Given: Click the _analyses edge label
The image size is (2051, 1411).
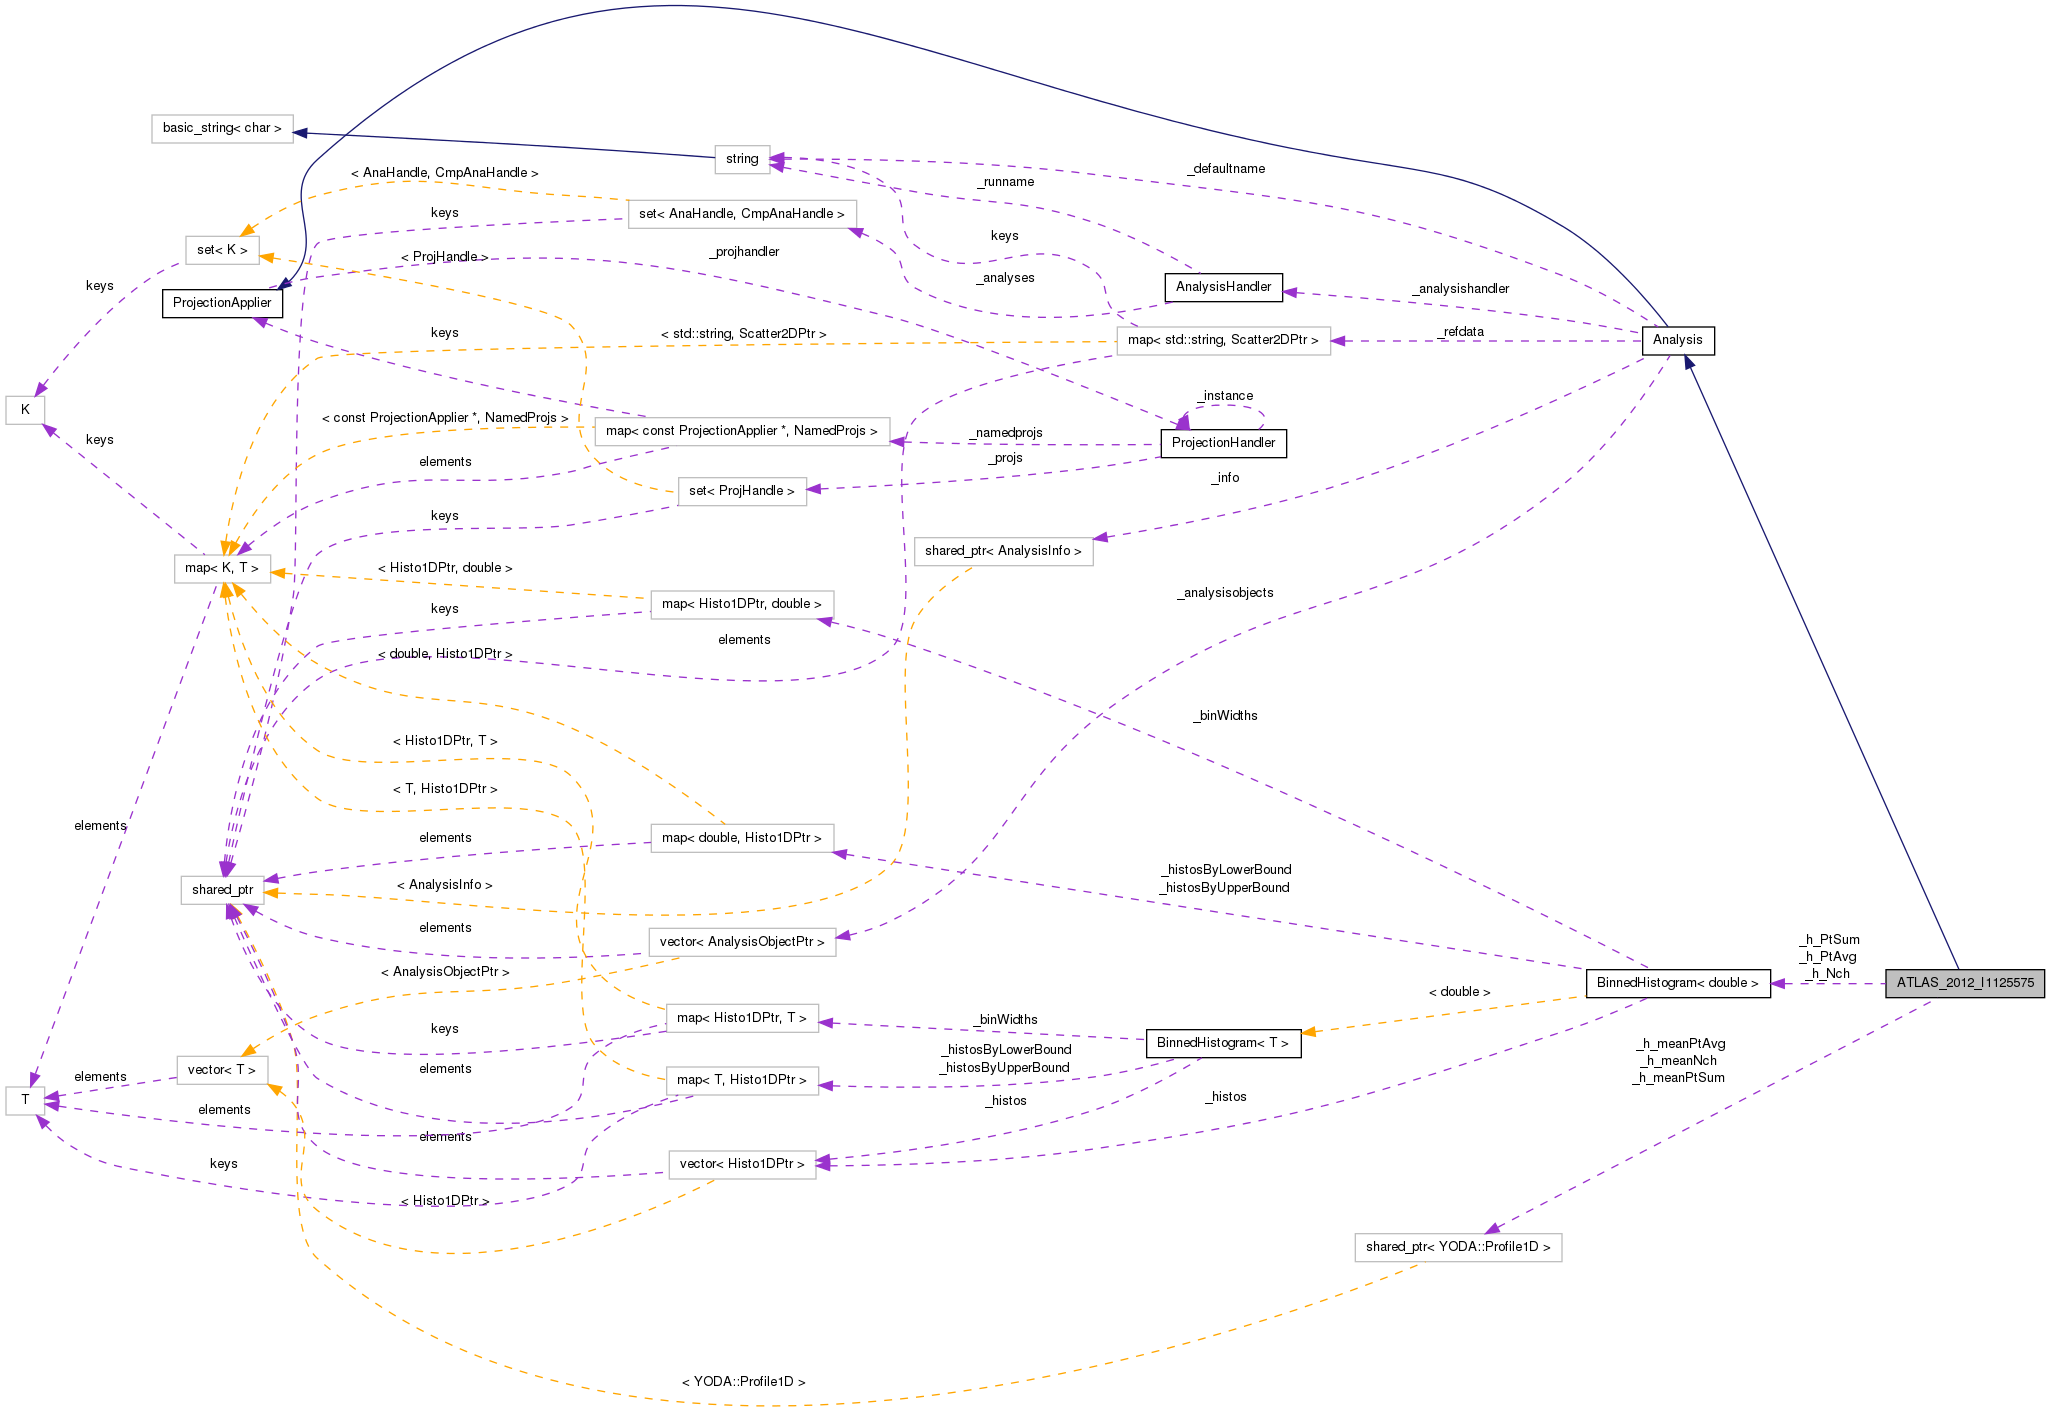Looking at the screenshot, I should [x=1005, y=278].
